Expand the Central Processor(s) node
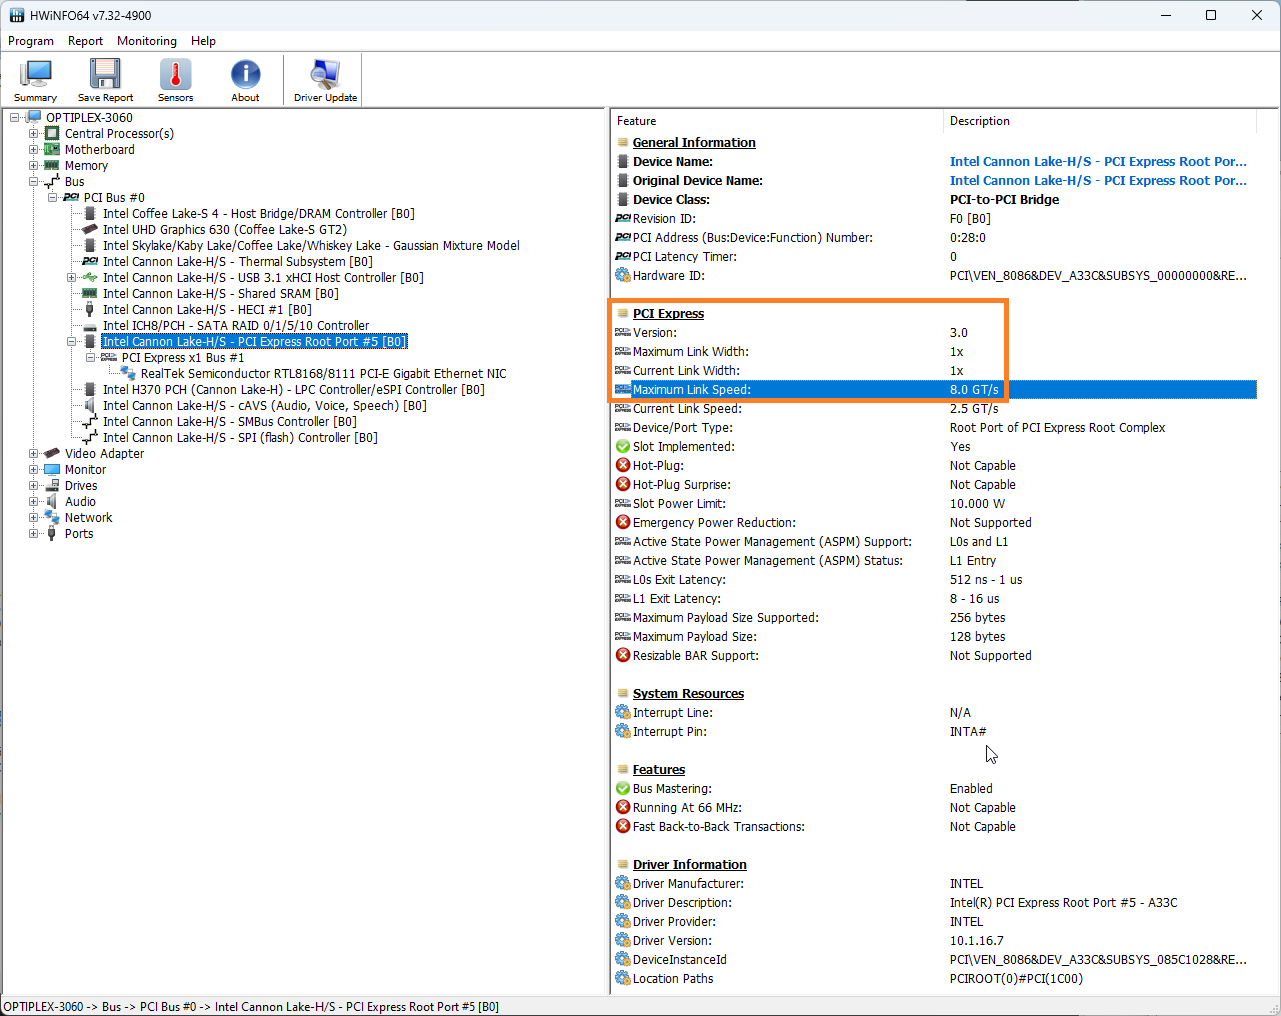1281x1016 pixels. click(34, 133)
